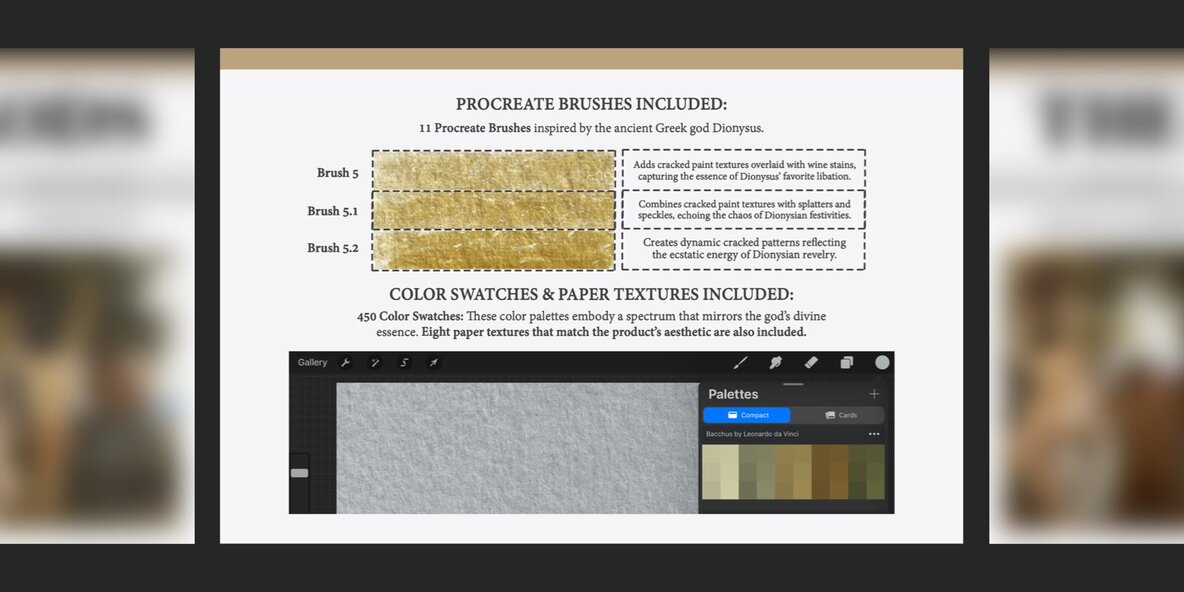Click the Palettes panel drag handle
The width and height of the screenshot is (1184, 592).
(793, 384)
